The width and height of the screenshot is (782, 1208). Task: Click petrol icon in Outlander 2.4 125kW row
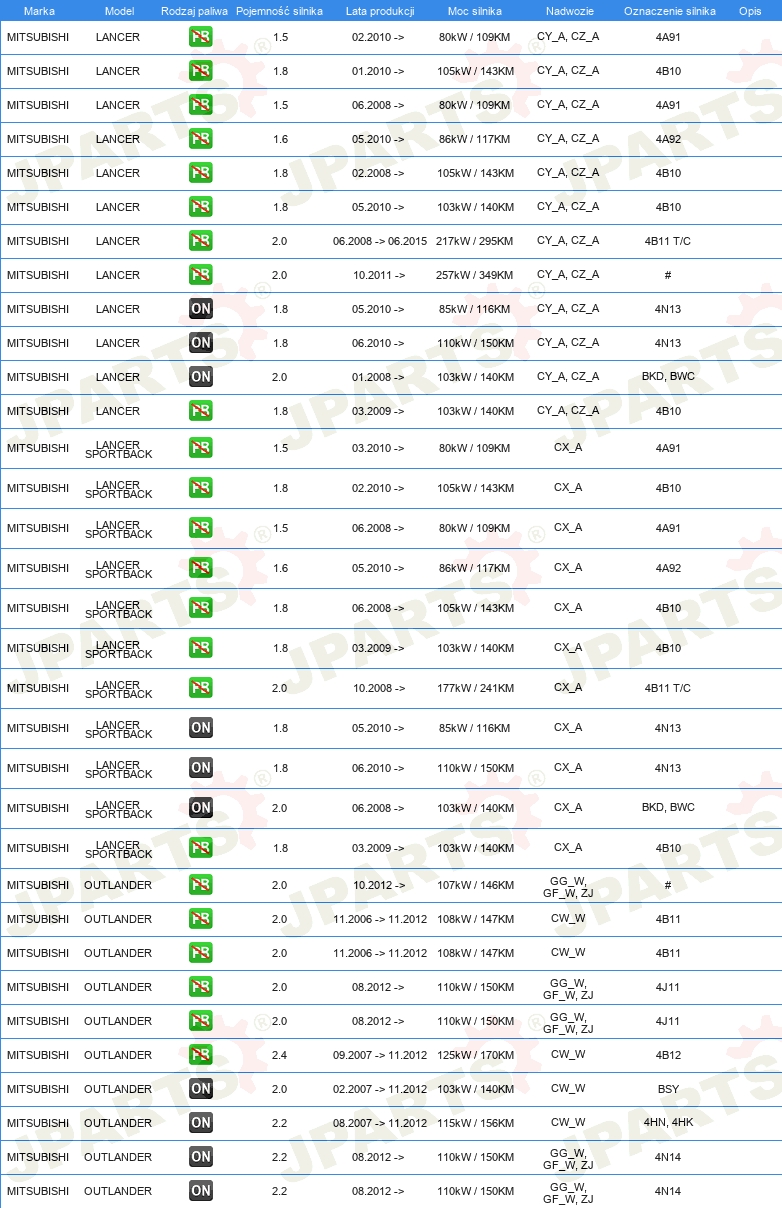pos(200,1055)
